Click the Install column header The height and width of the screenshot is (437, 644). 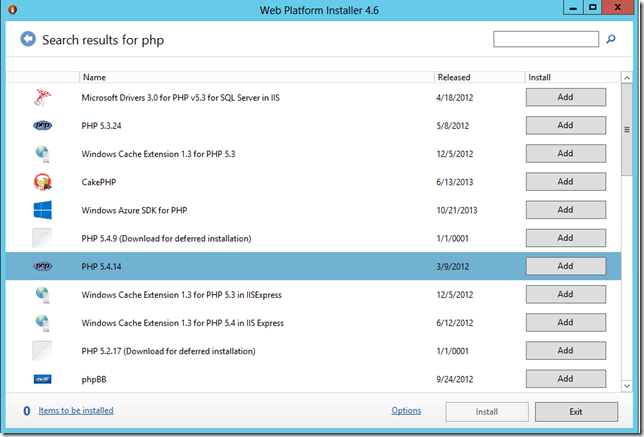pos(573,77)
